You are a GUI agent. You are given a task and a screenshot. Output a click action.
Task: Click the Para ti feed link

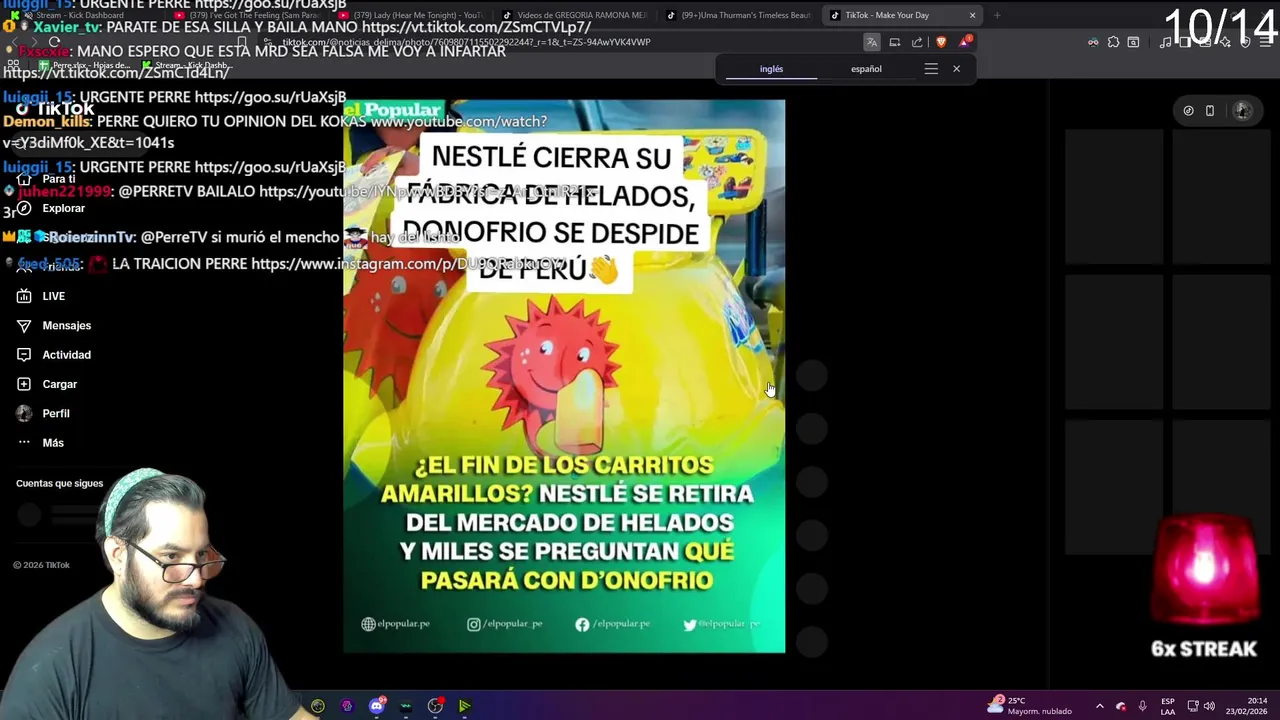pyautogui.click(x=47, y=179)
